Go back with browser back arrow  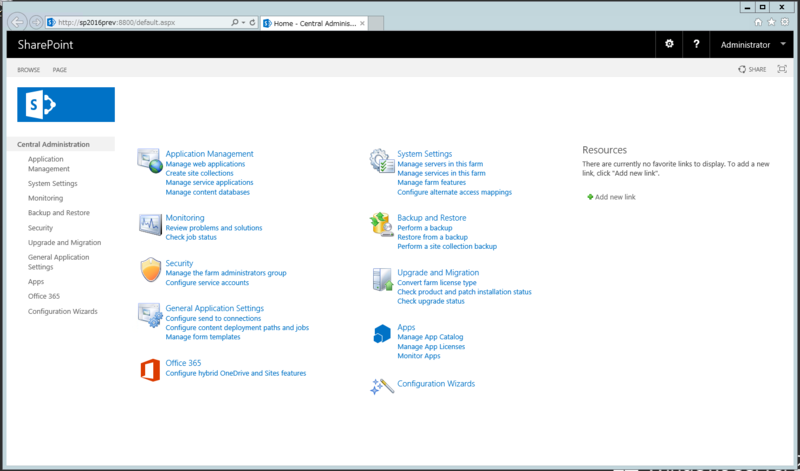point(17,22)
